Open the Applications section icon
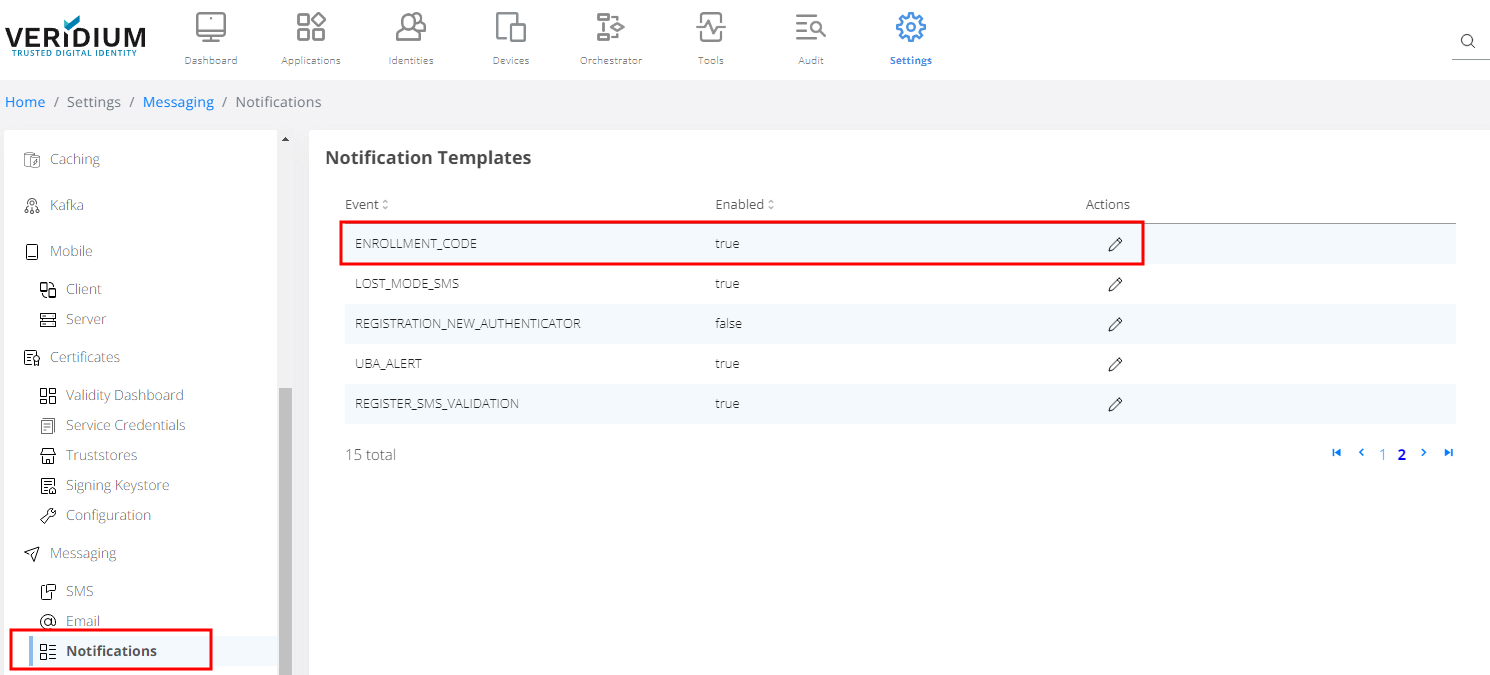The height and width of the screenshot is (675, 1490). click(311, 39)
